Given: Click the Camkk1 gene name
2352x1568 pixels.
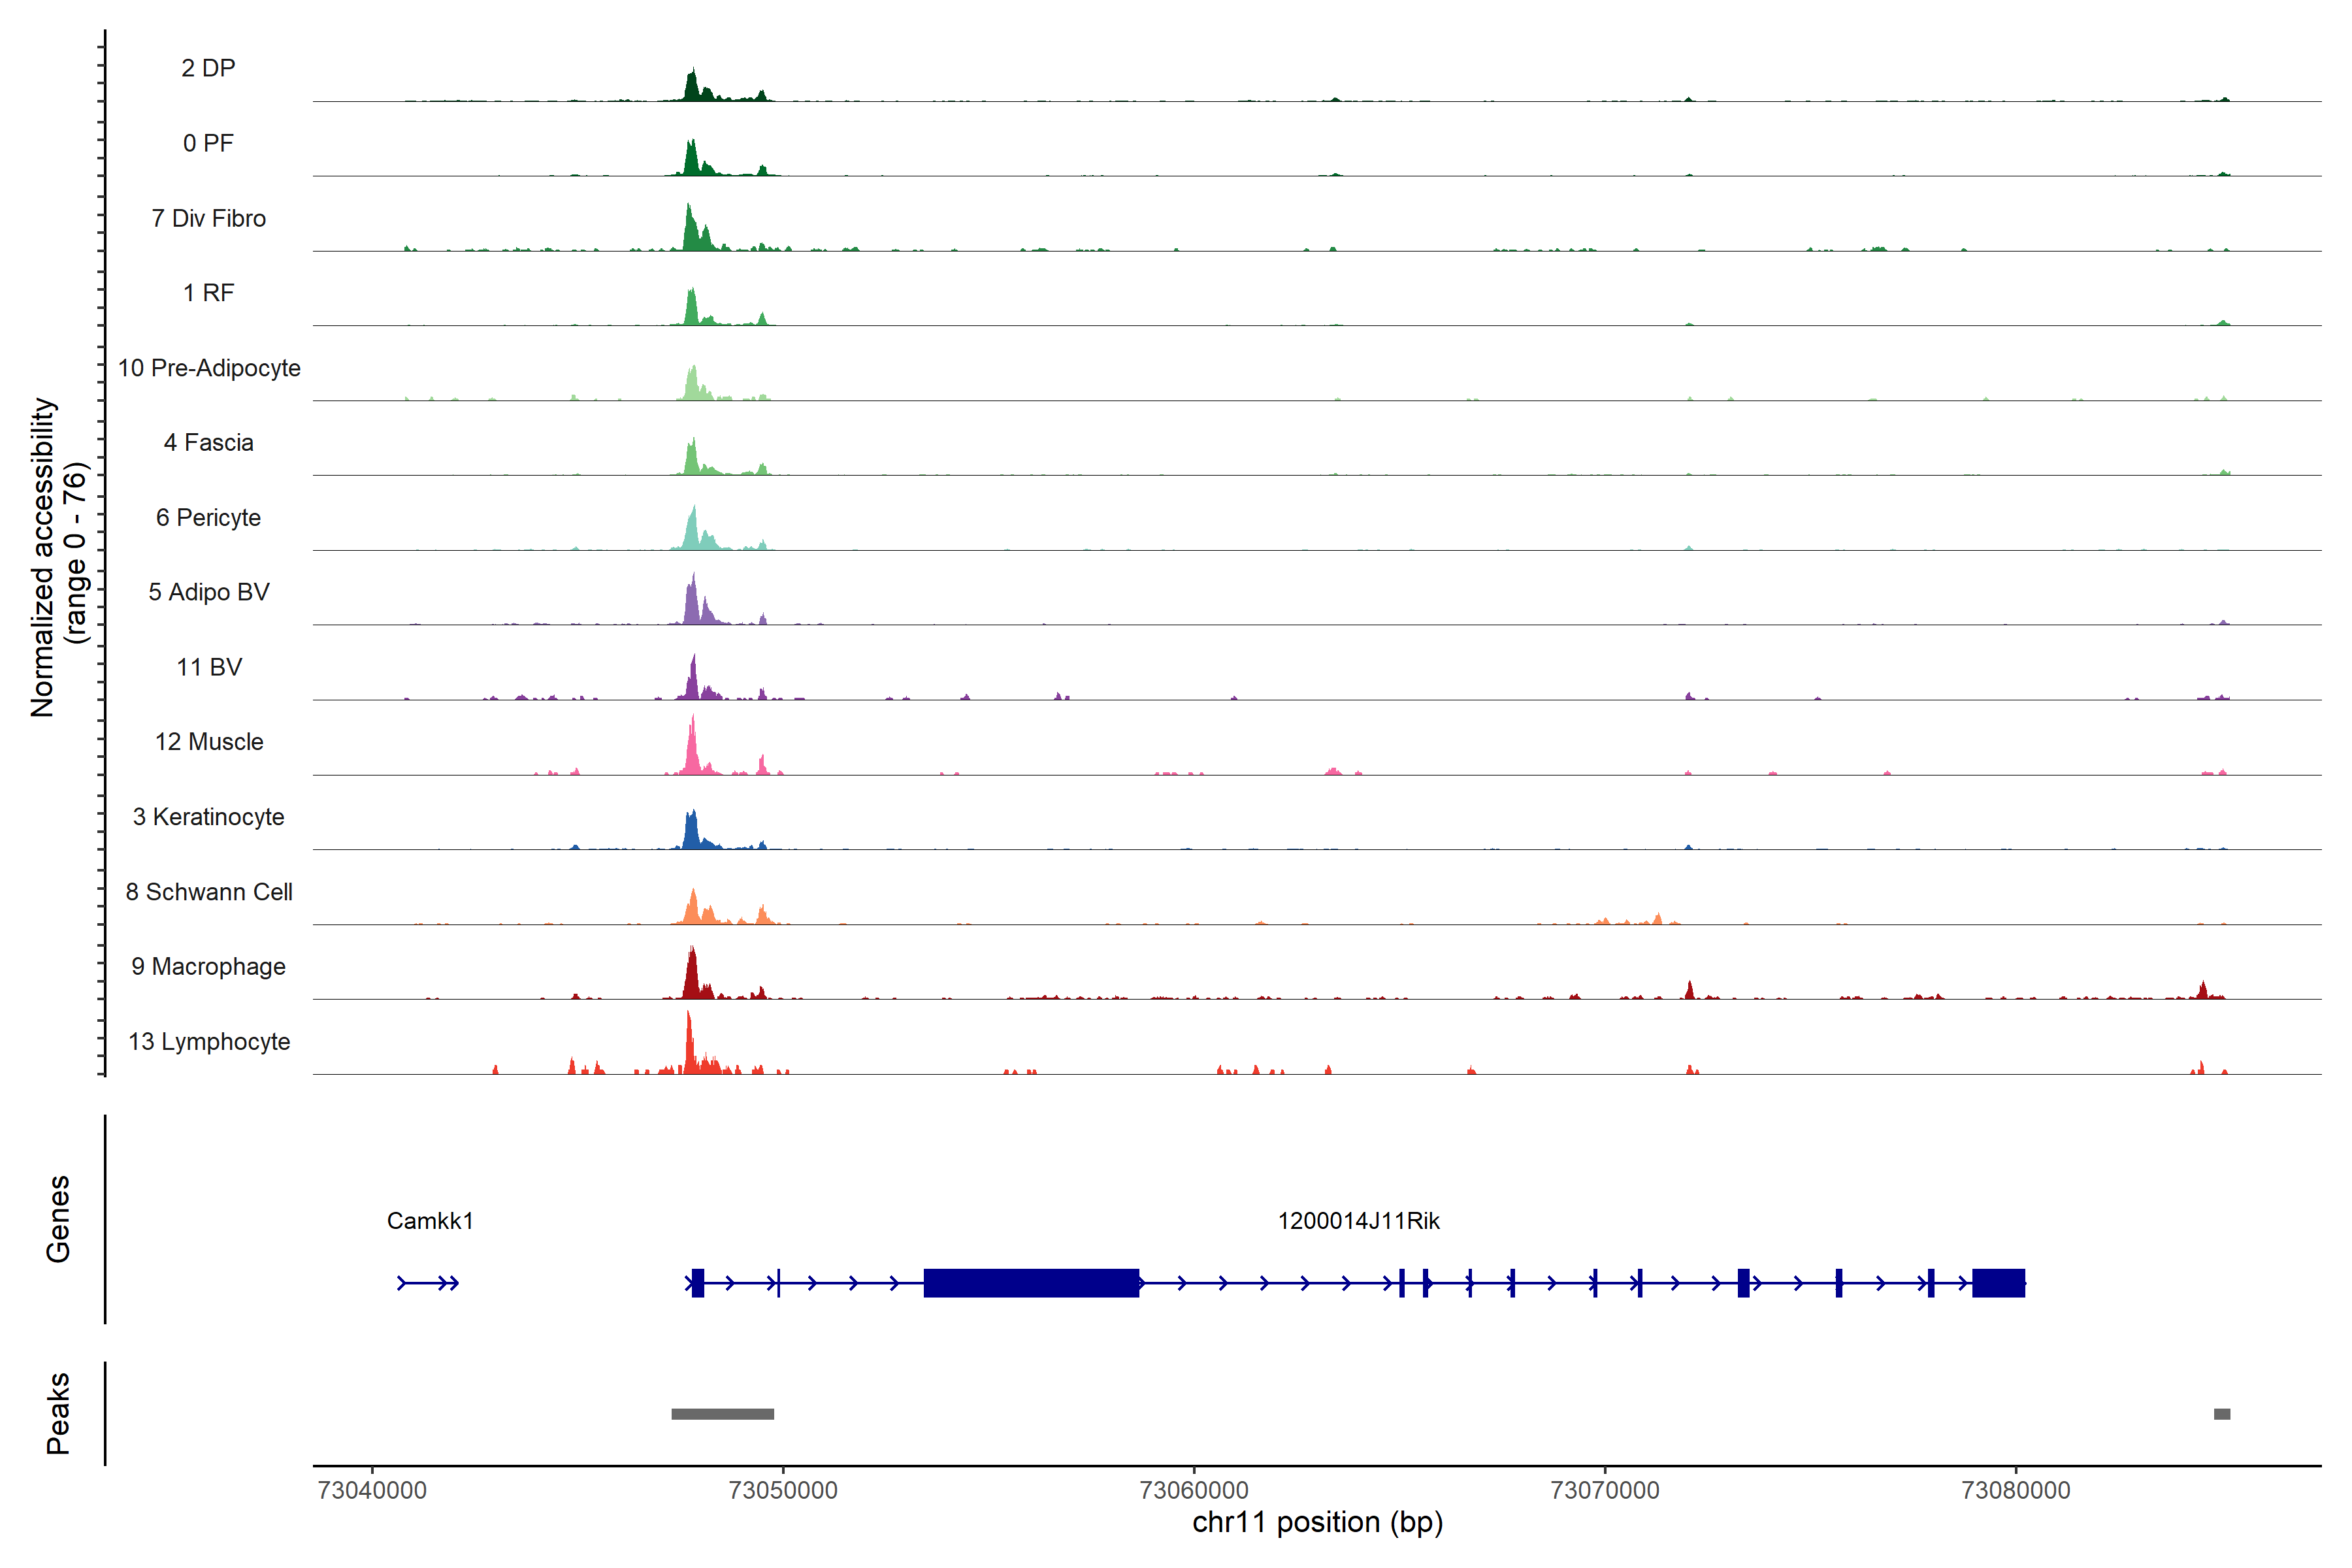Looking at the screenshot, I should (430, 1221).
